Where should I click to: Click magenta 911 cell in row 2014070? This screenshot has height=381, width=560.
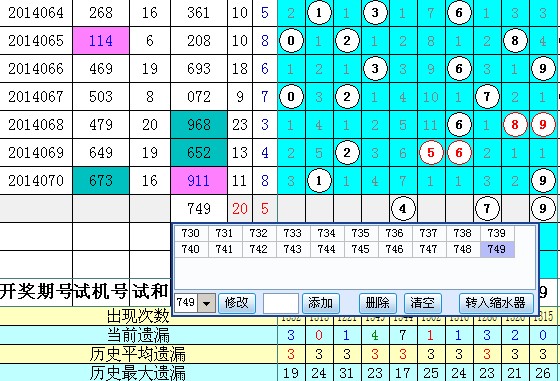(199, 181)
